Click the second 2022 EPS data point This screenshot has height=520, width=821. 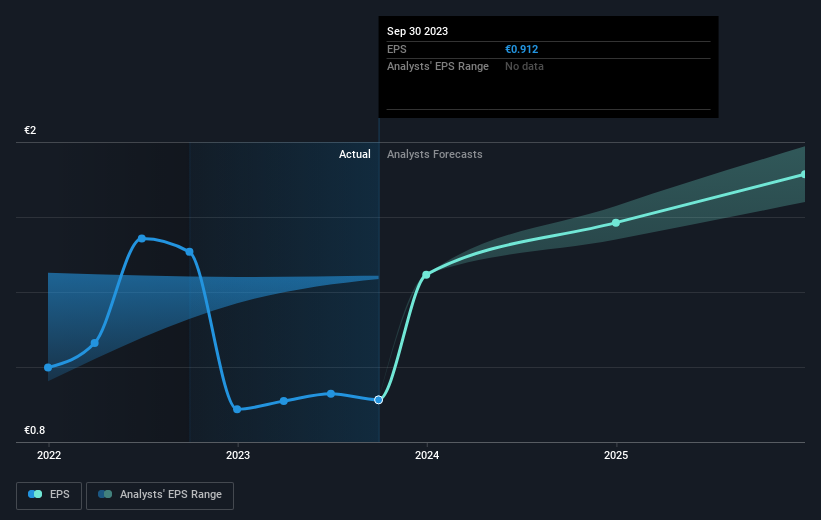pos(95,344)
